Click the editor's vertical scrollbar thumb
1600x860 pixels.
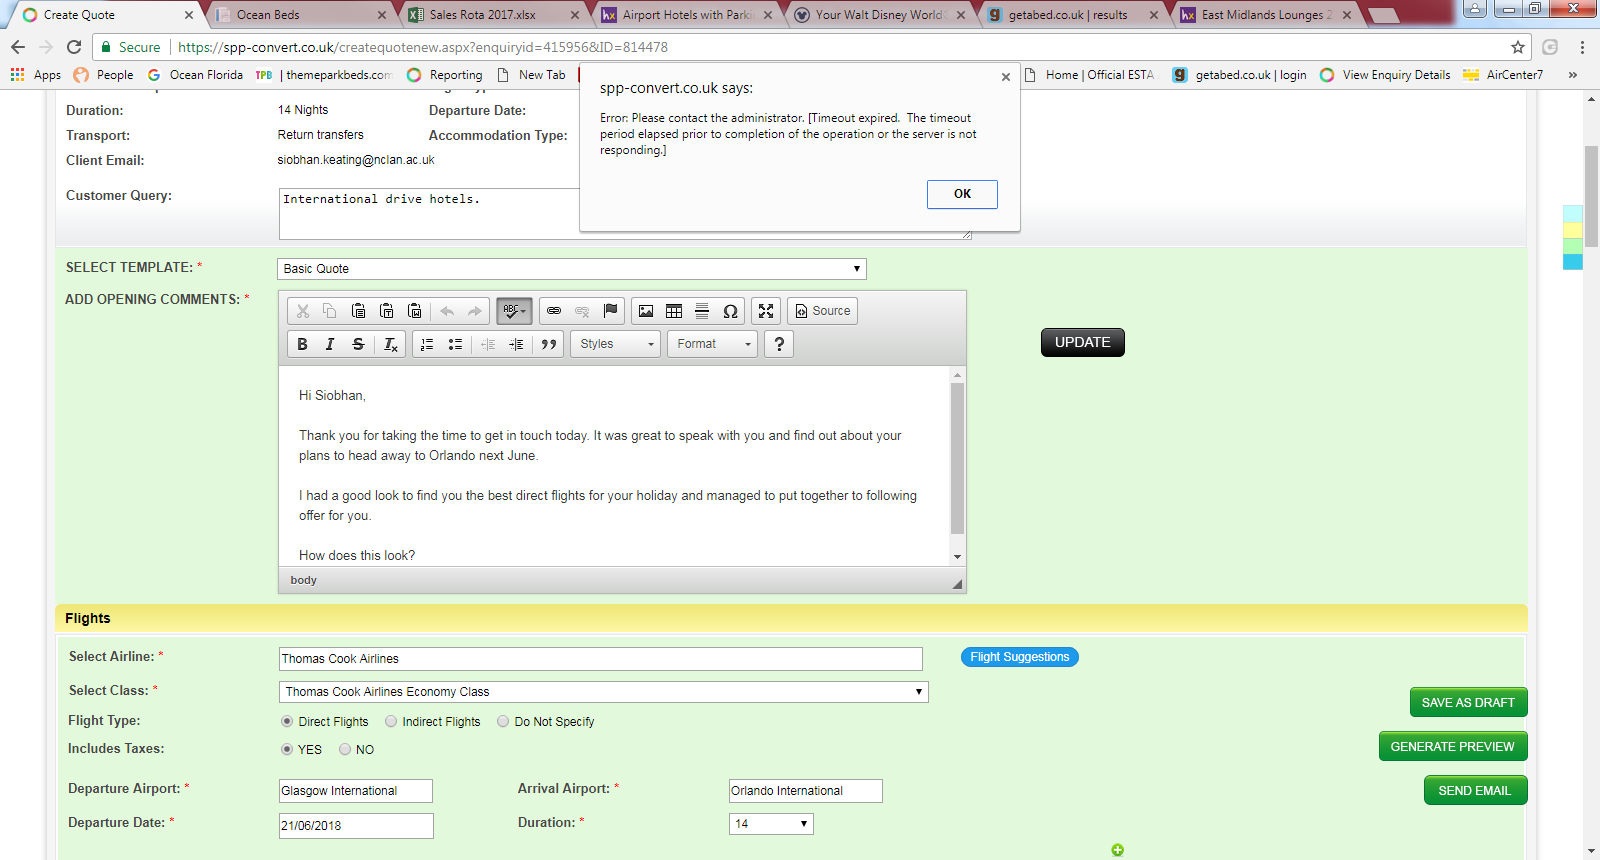(x=957, y=458)
